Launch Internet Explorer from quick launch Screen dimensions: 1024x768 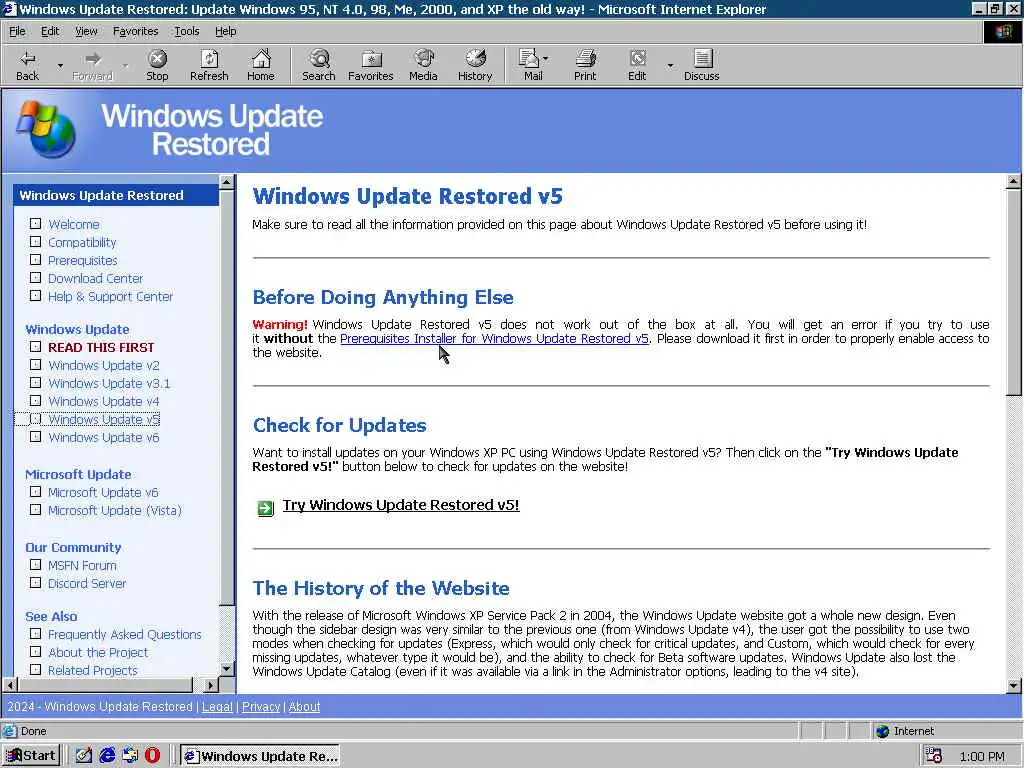tap(107, 756)
